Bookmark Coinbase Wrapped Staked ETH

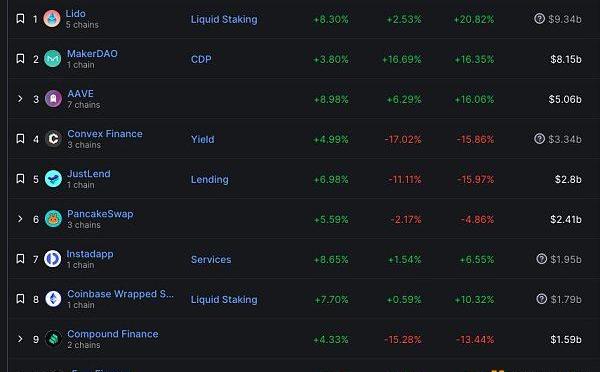pos(20,299)
